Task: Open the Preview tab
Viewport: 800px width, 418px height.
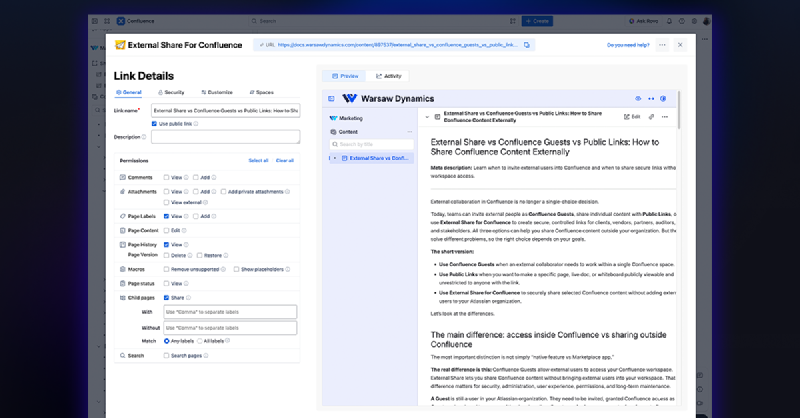Action: click(x=345, y=76)
